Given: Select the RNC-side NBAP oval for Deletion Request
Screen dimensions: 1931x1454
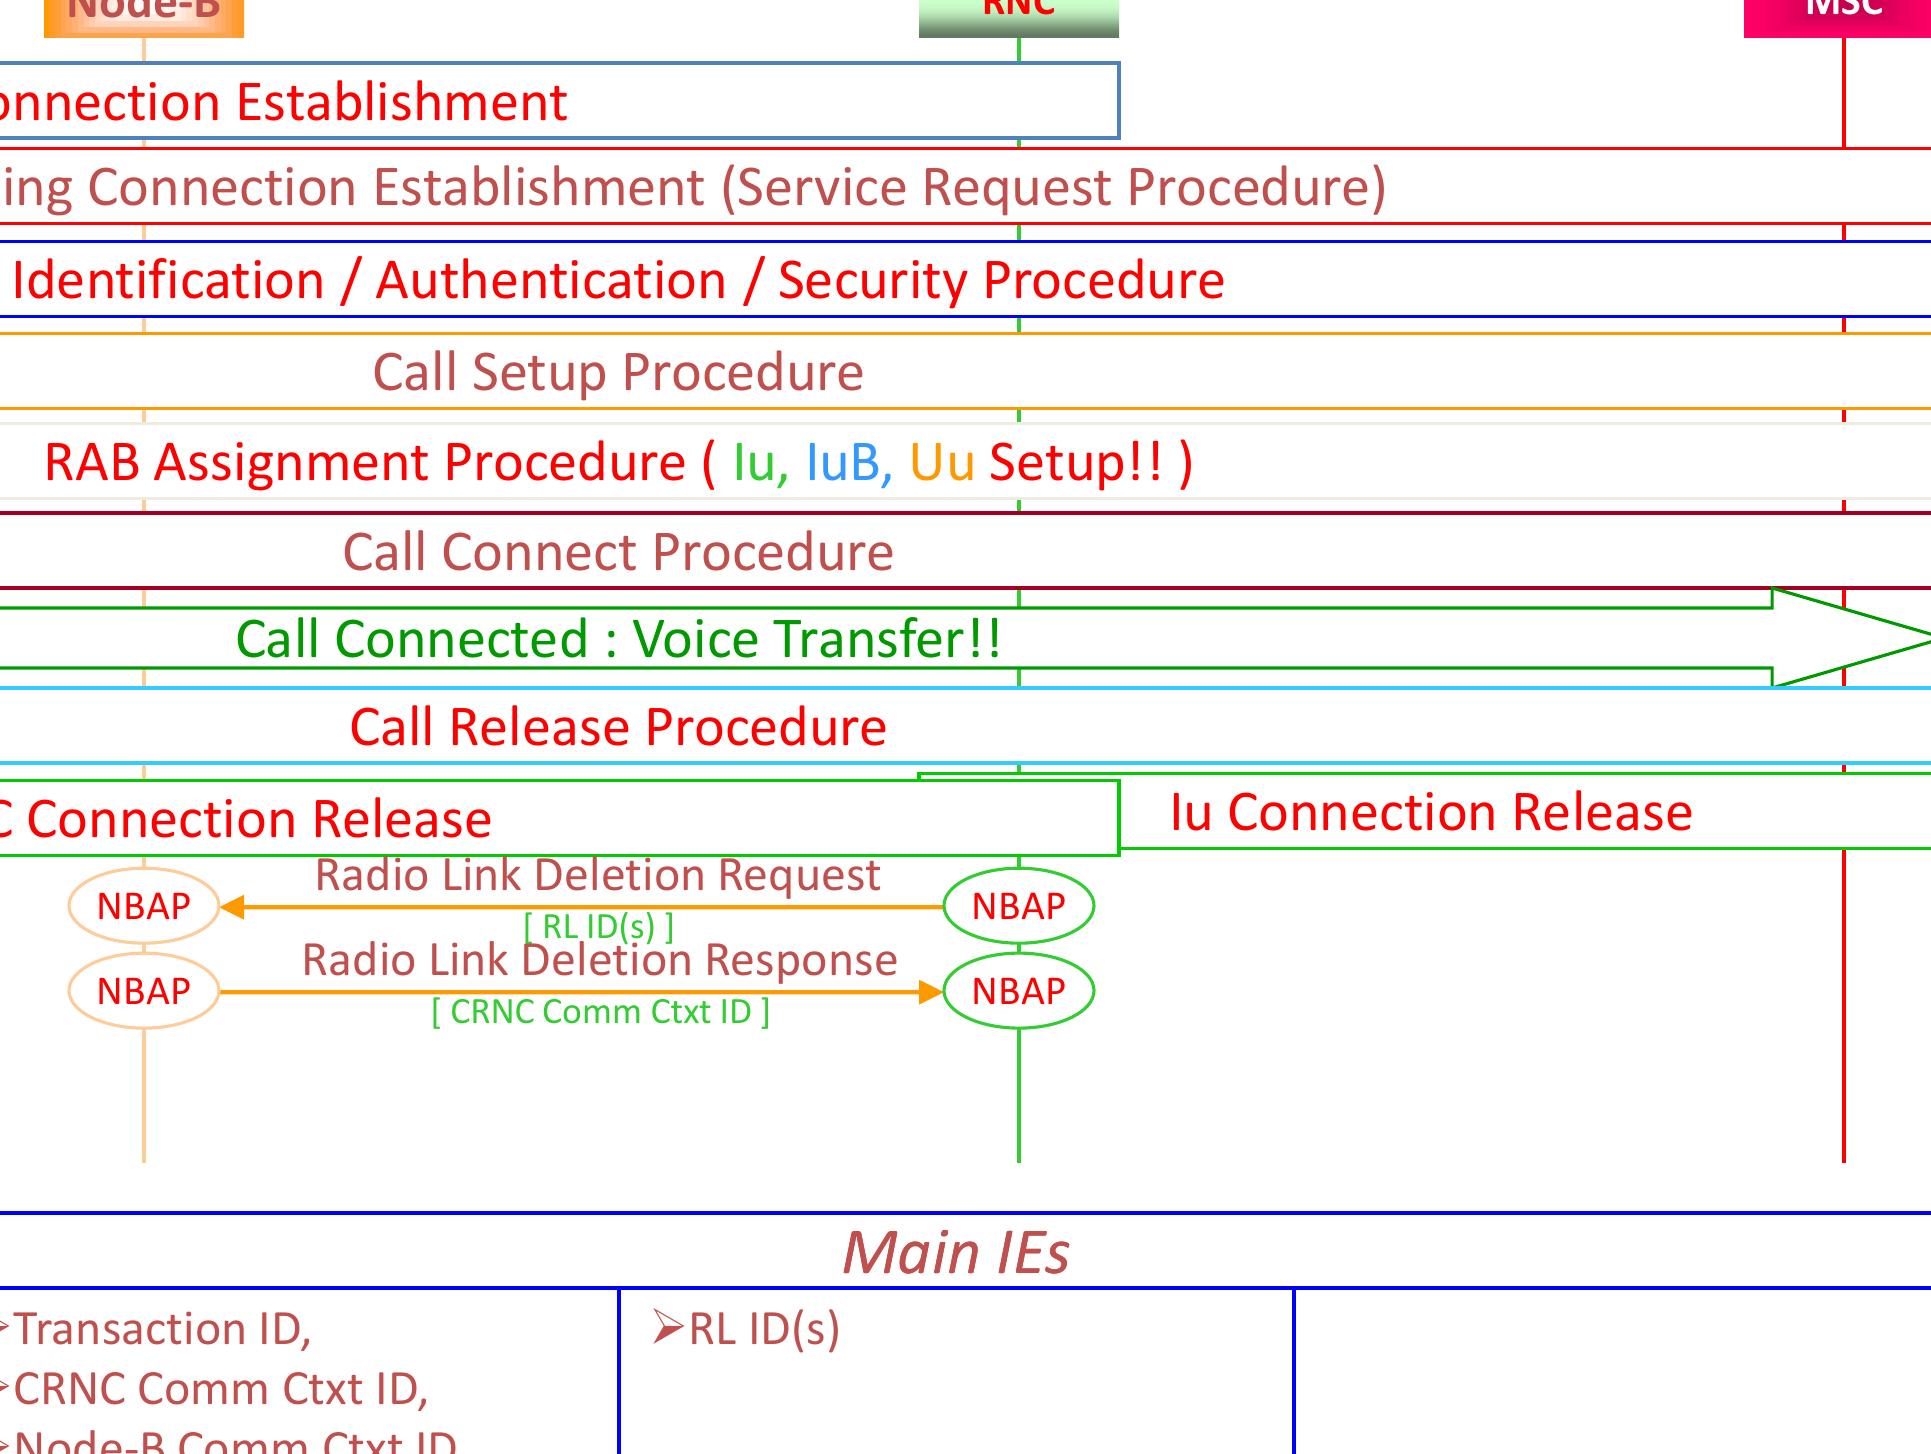Looking at the screenshot, I should click(1017, 906).
